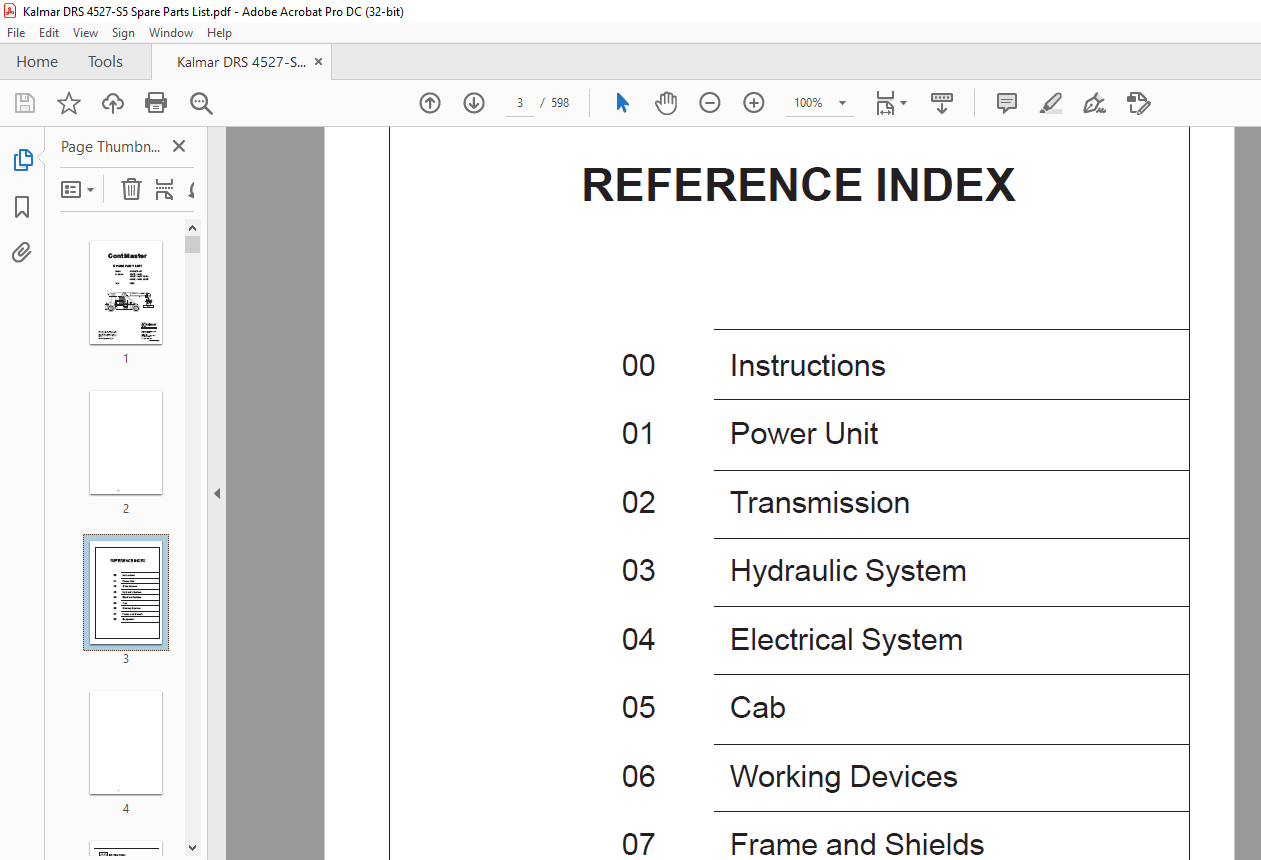Open the Attachments paperclip panel

(x=22, y=252)
